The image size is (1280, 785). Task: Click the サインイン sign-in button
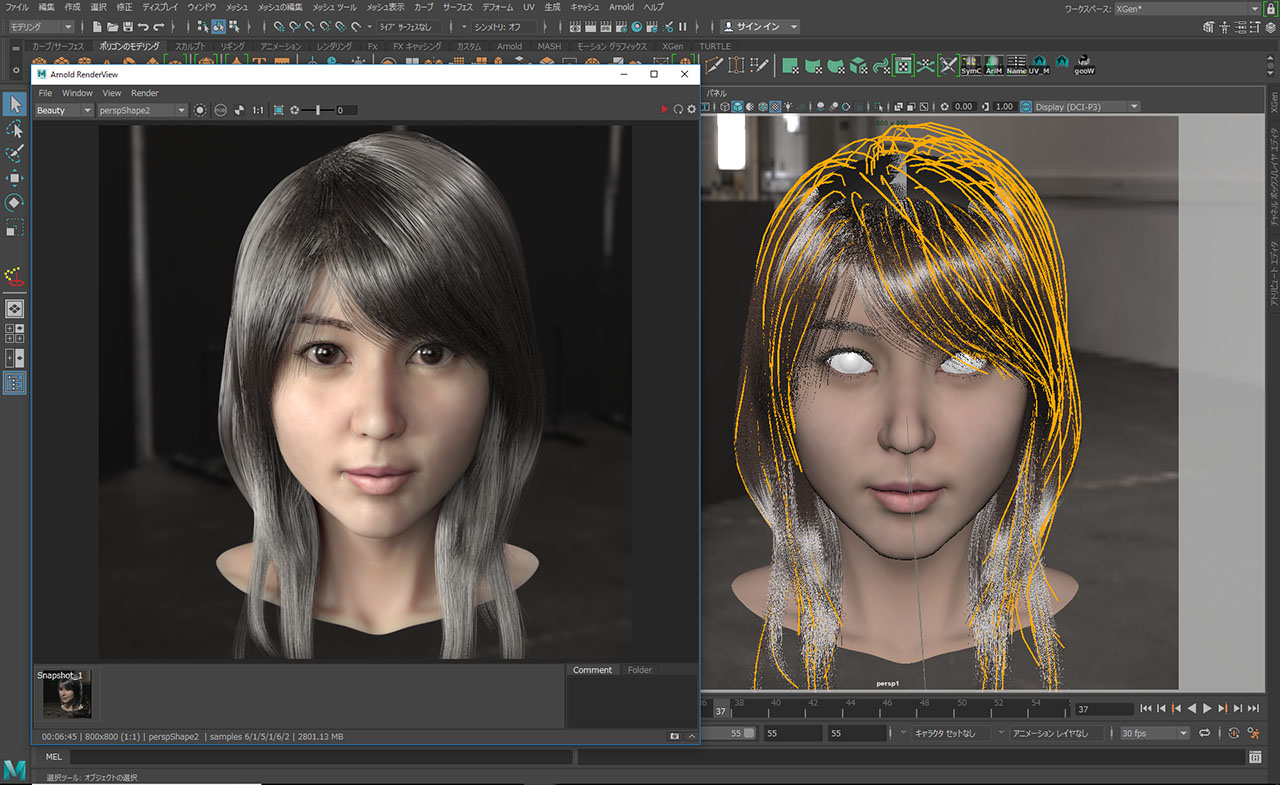[760, 27]
